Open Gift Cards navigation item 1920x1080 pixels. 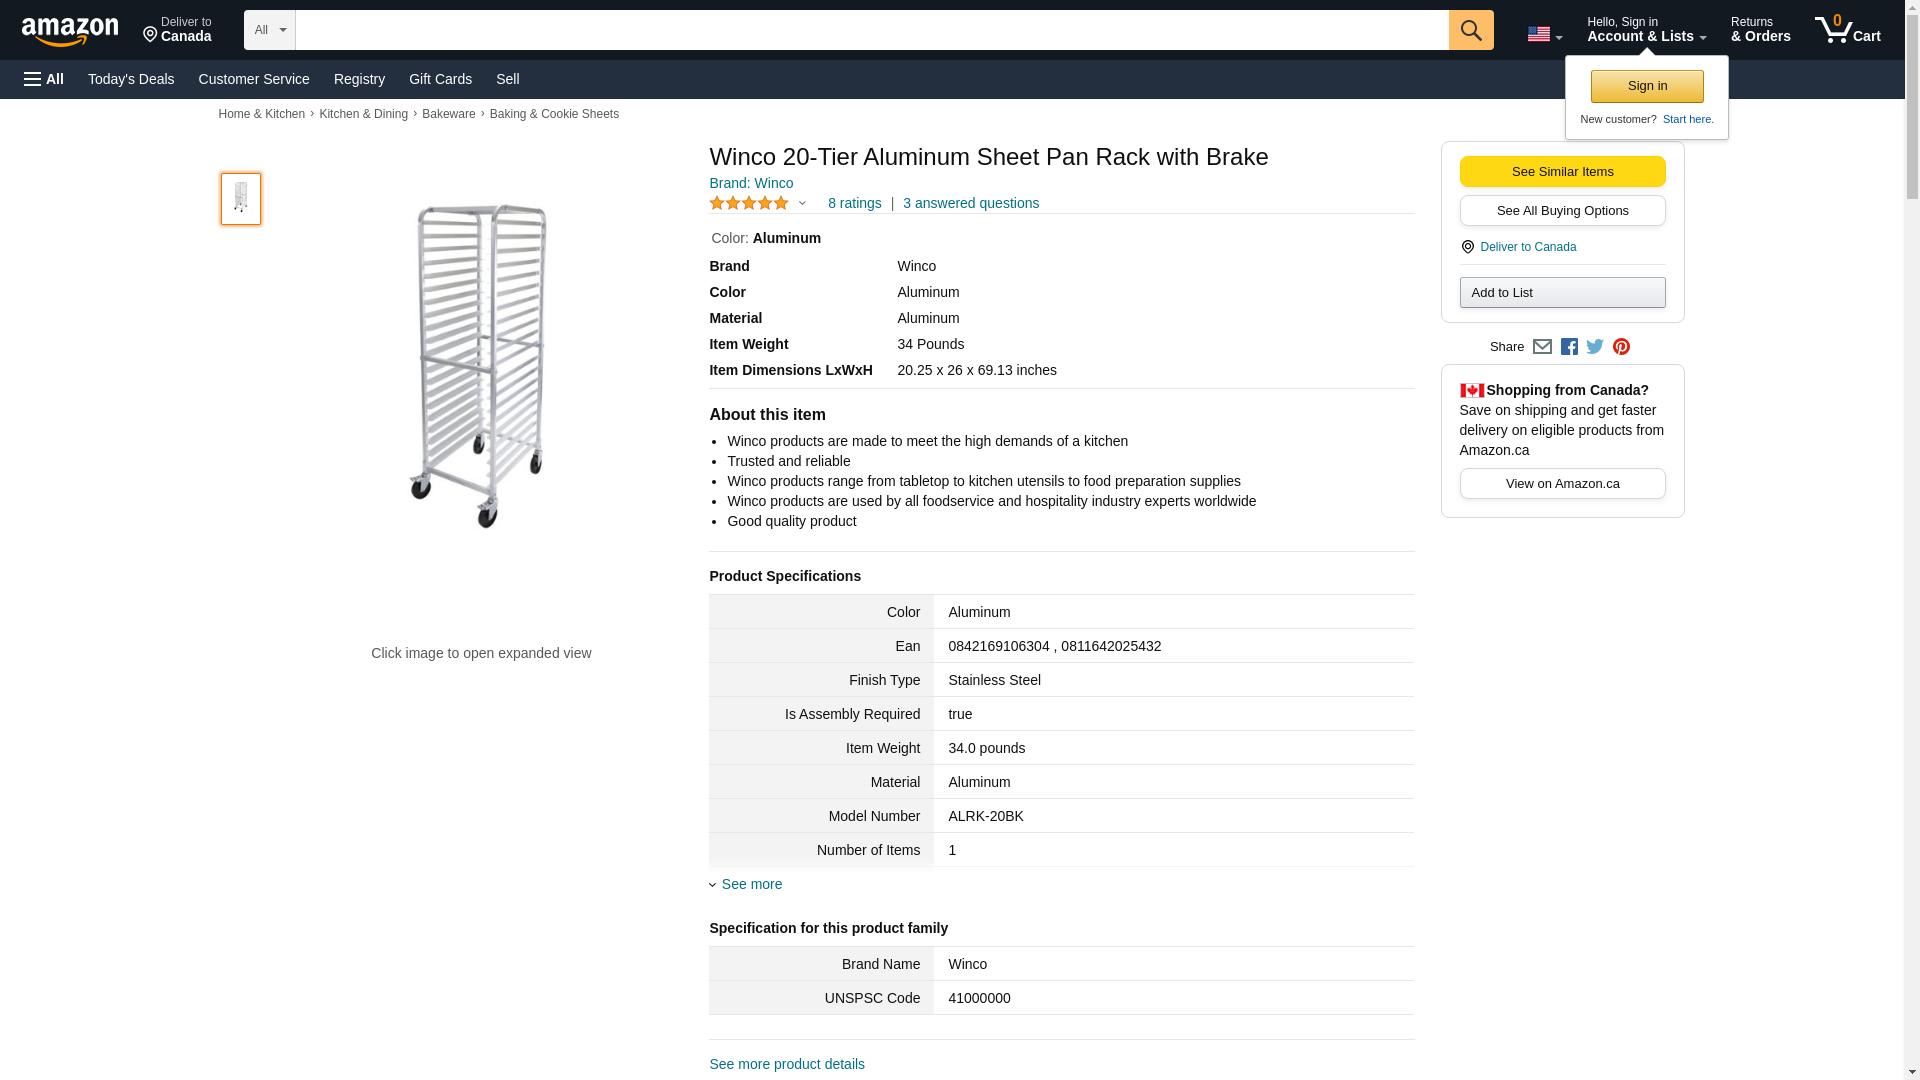point(440,79)
